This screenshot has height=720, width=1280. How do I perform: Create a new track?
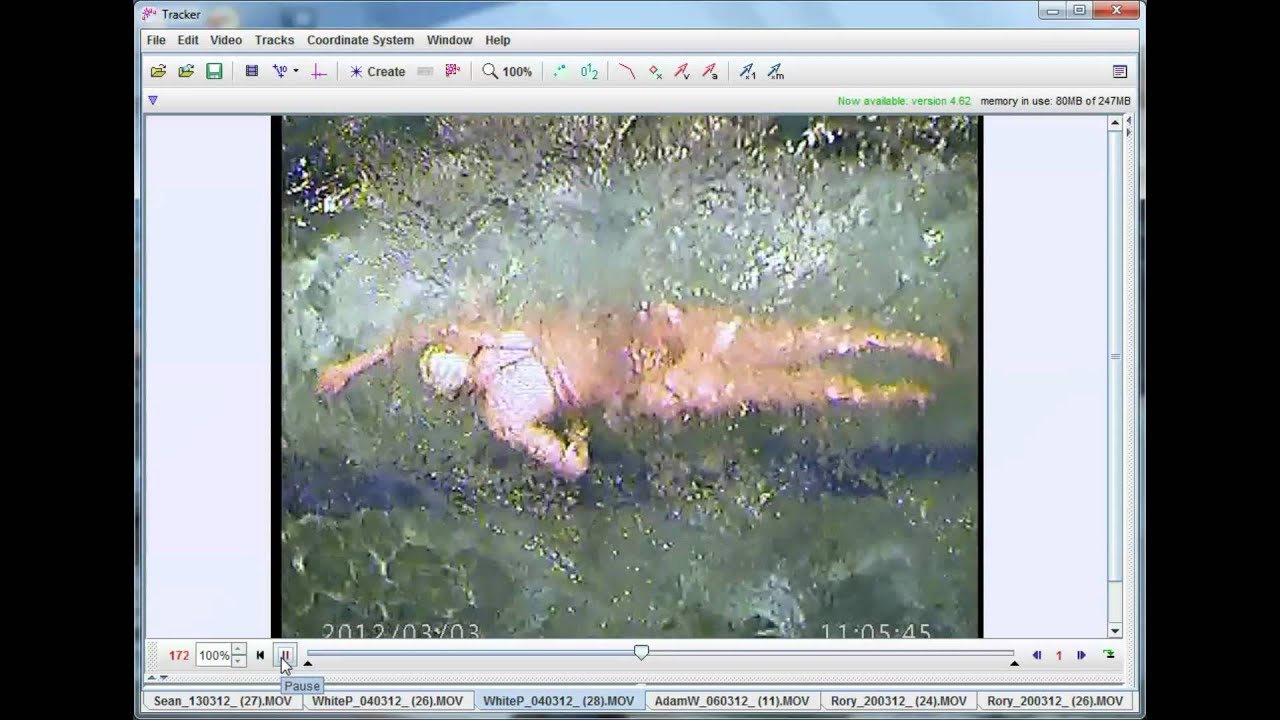[376, 71]
